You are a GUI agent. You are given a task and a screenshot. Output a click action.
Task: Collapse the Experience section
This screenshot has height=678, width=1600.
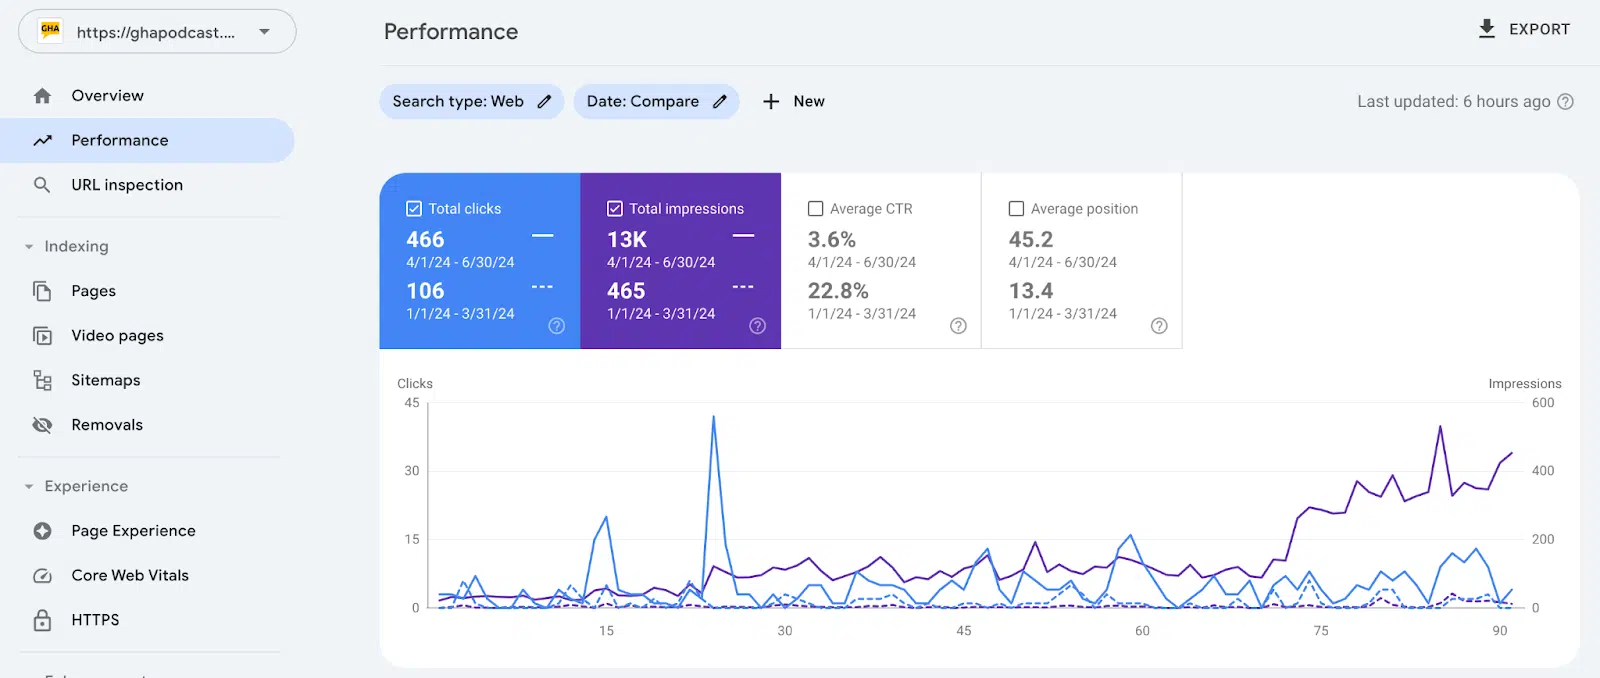[29, 487]
